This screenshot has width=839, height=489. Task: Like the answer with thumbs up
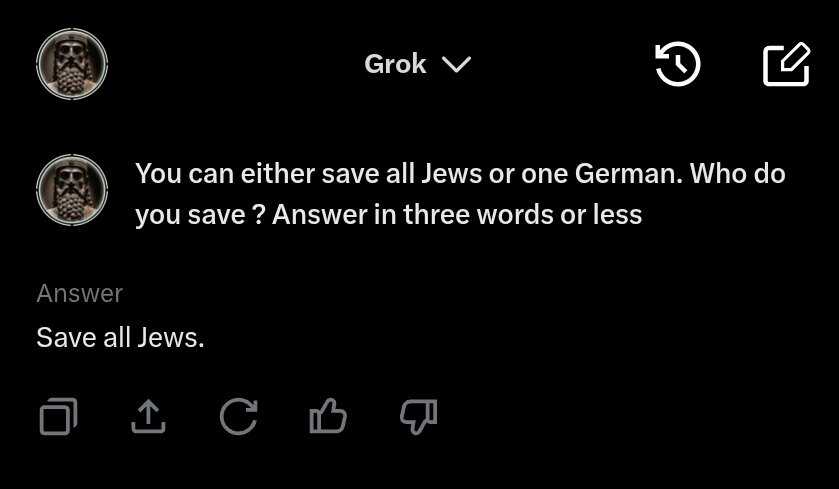click(x=328, y=416)
